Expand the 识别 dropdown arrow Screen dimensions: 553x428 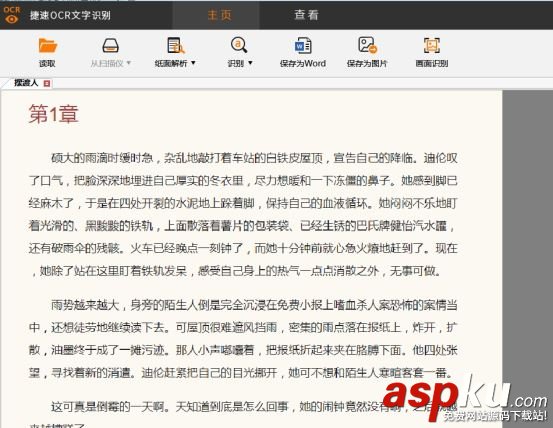pos(250,63)
